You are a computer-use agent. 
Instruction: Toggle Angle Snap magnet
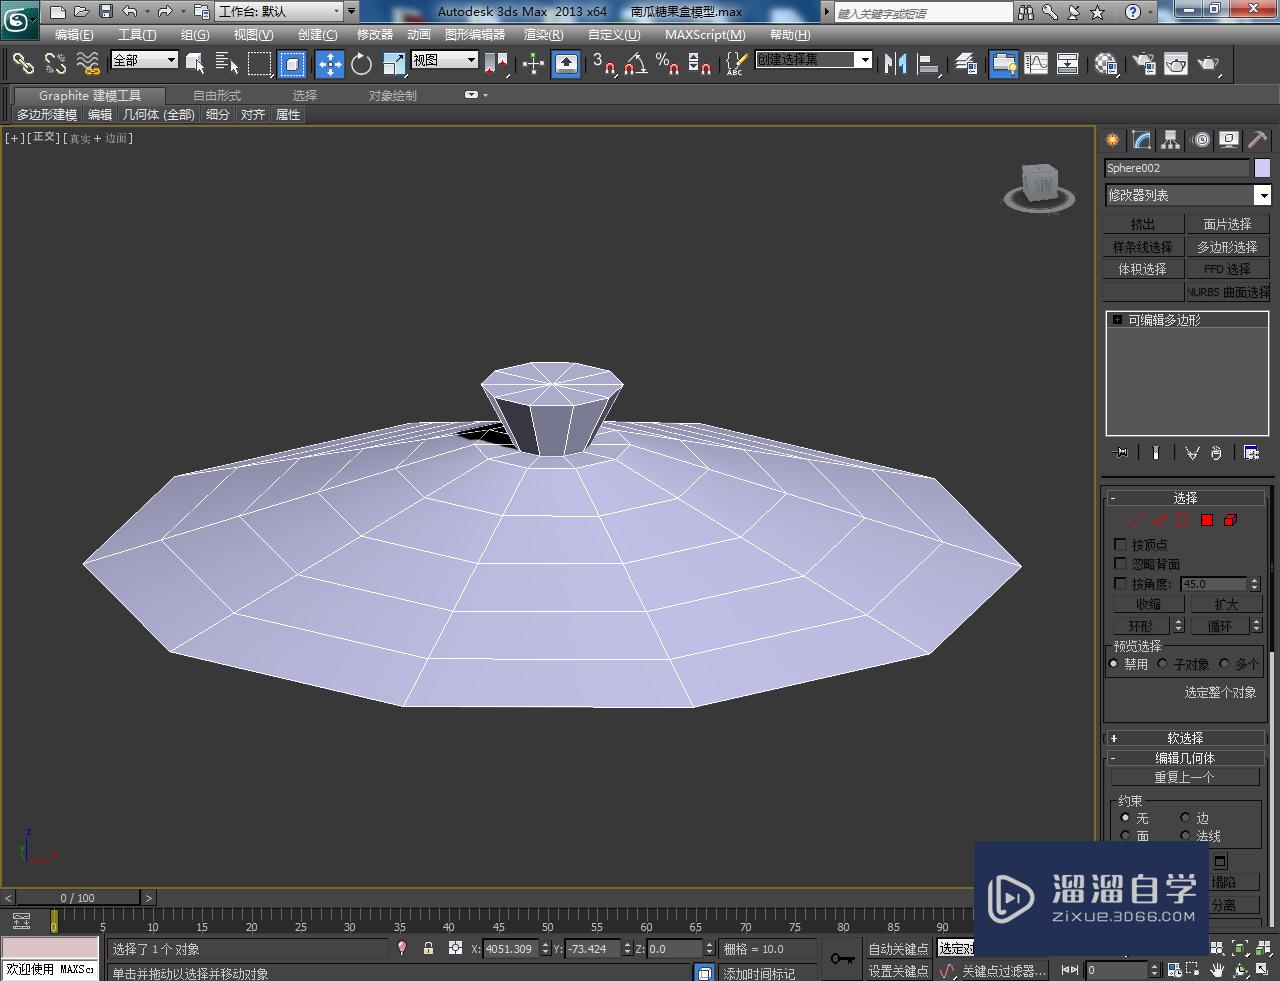pos(636,64)
